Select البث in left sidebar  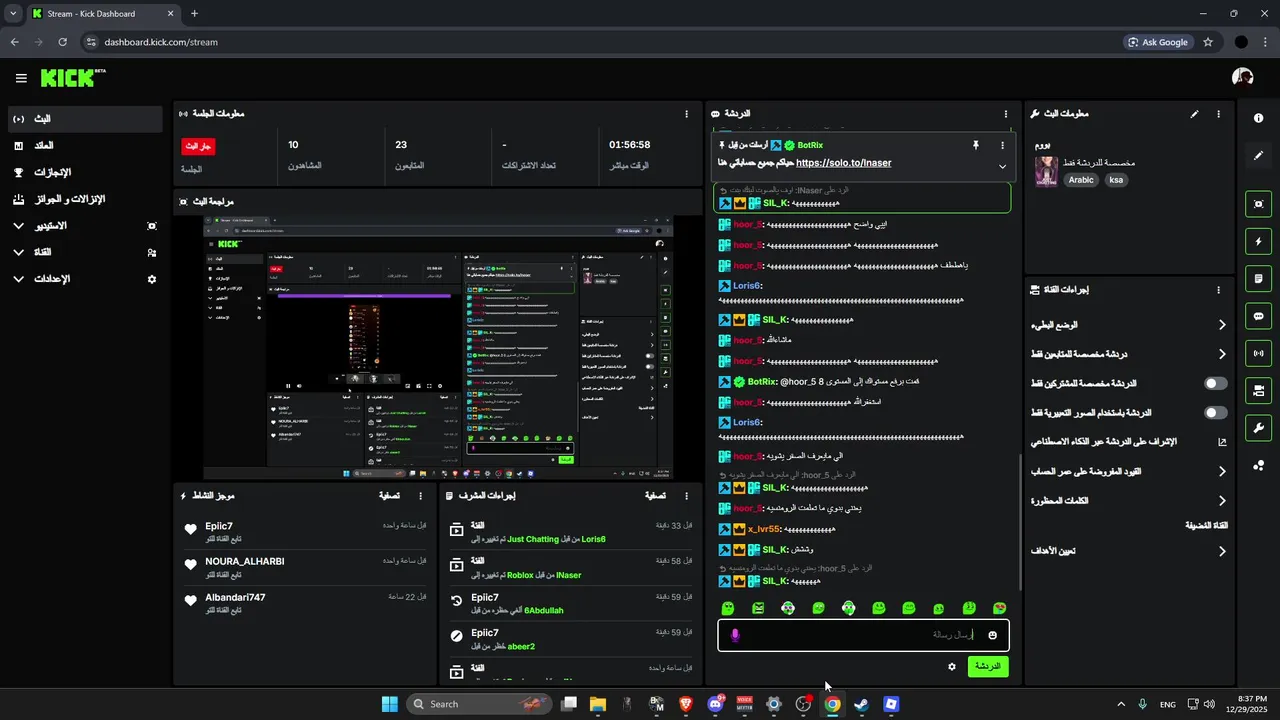tap(85, 119)
